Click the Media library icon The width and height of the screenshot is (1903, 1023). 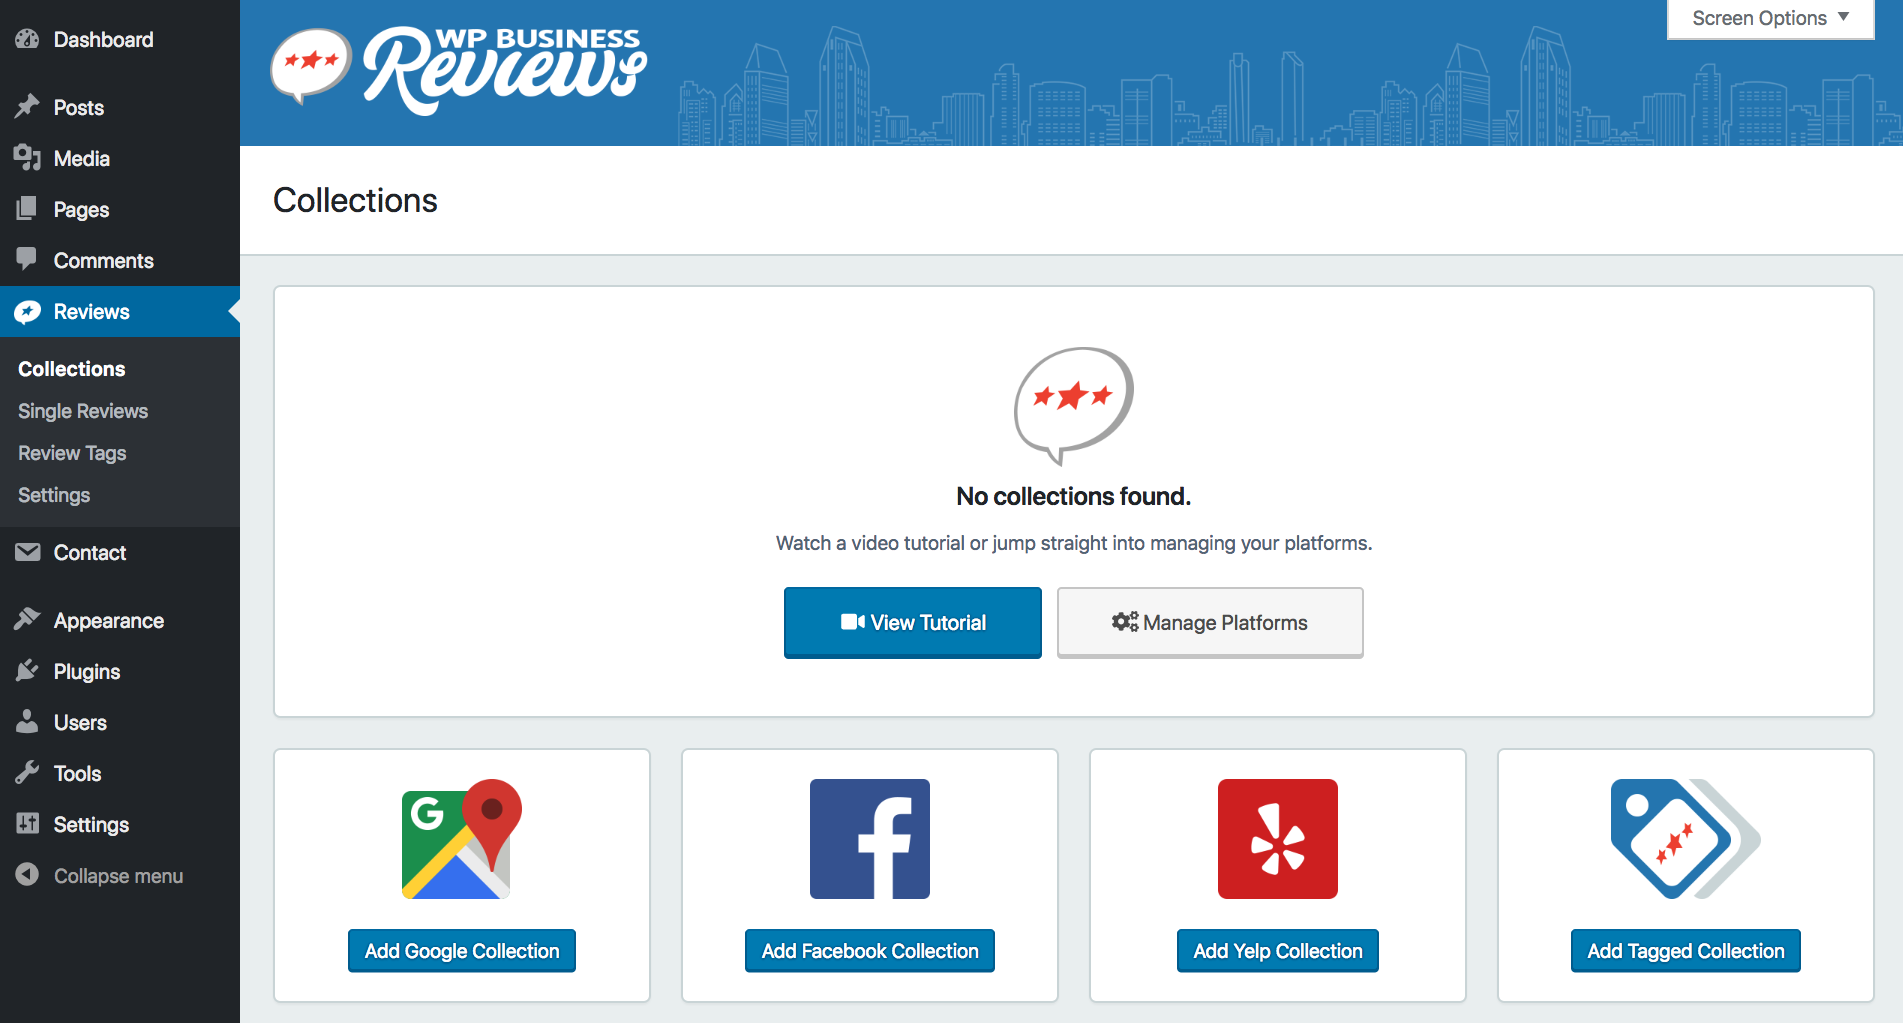[x=27, y=158]
